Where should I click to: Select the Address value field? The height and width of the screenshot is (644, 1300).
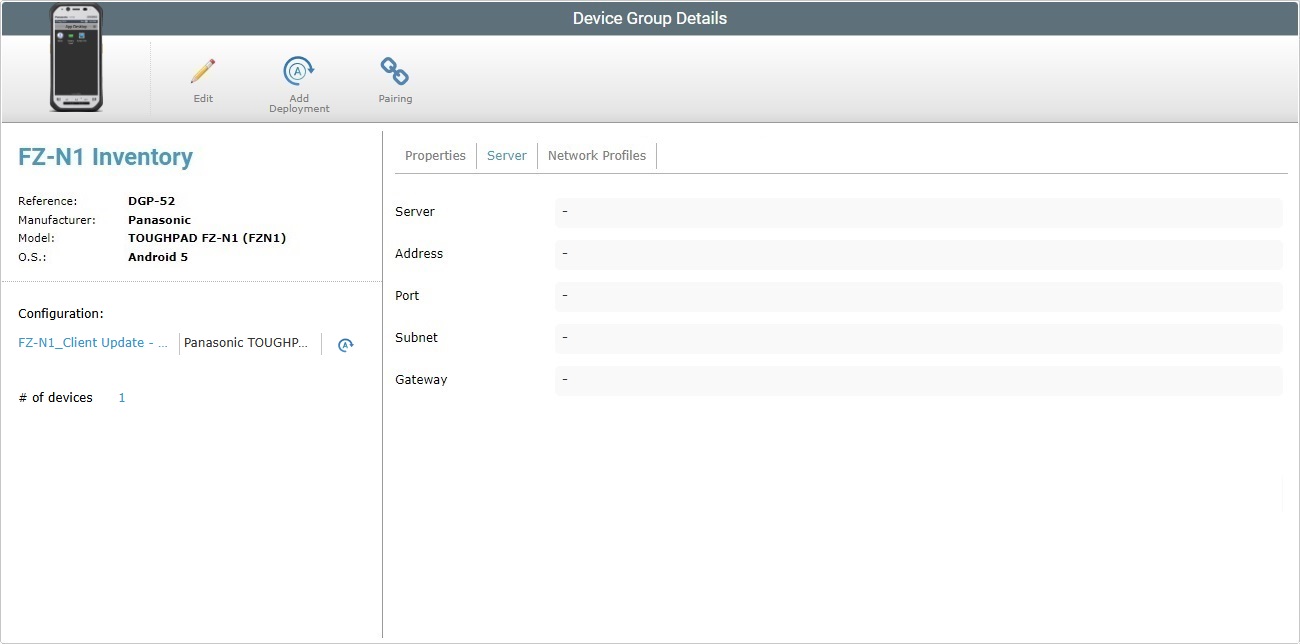coord(918,254)
